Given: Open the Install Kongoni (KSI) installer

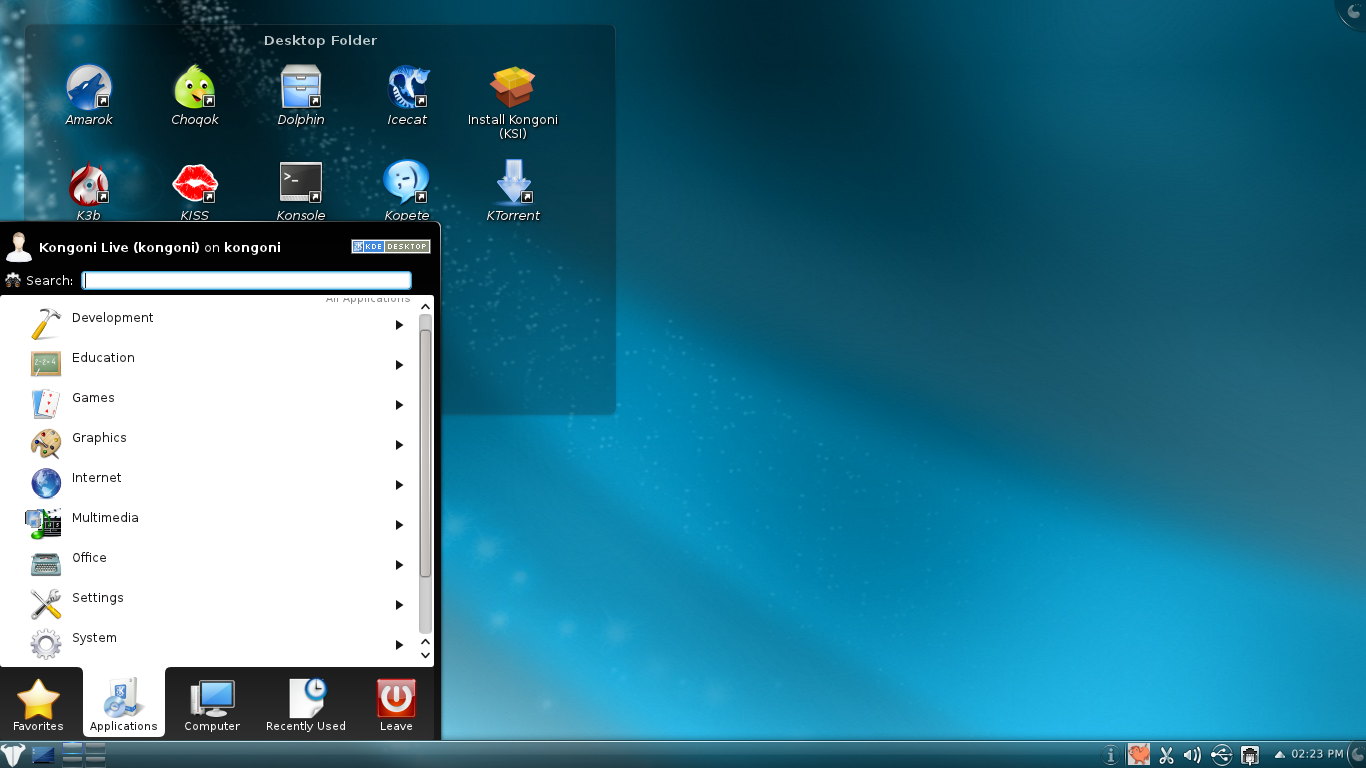Looking at the screenshot, I should click(511, 85).
